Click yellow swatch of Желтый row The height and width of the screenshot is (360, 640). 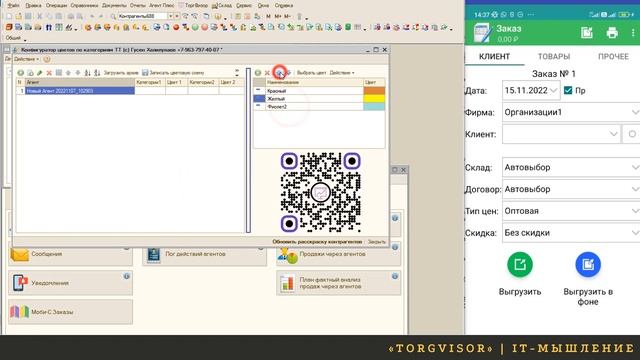point(374,98)
